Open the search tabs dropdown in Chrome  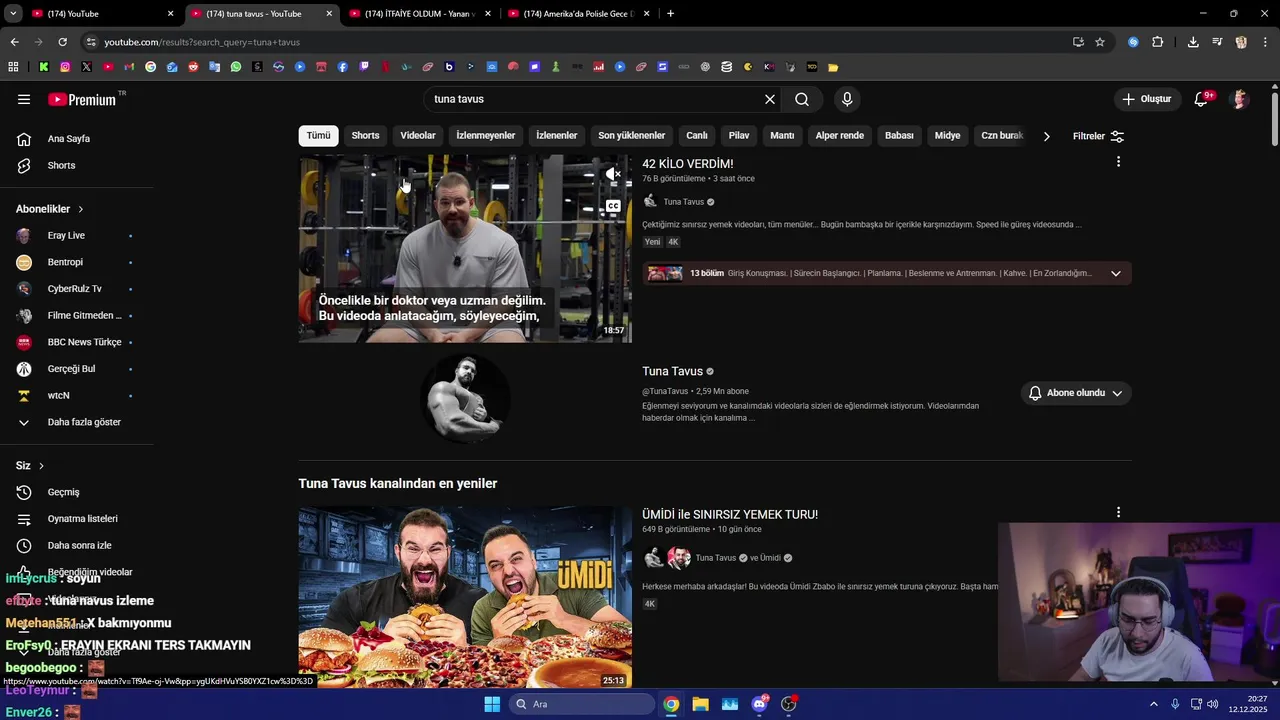13,13
